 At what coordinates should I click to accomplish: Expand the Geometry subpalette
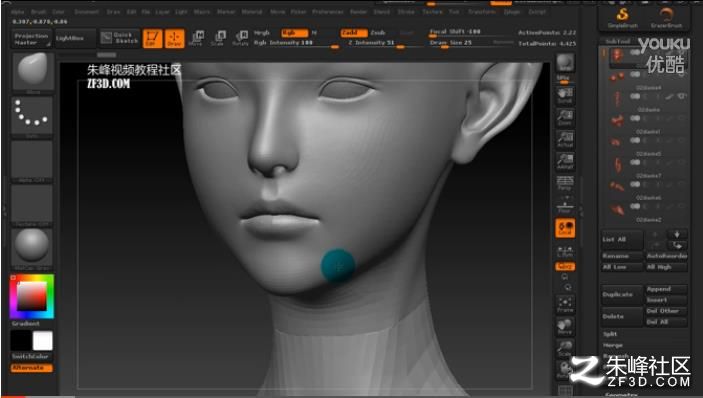pos(621,395)
